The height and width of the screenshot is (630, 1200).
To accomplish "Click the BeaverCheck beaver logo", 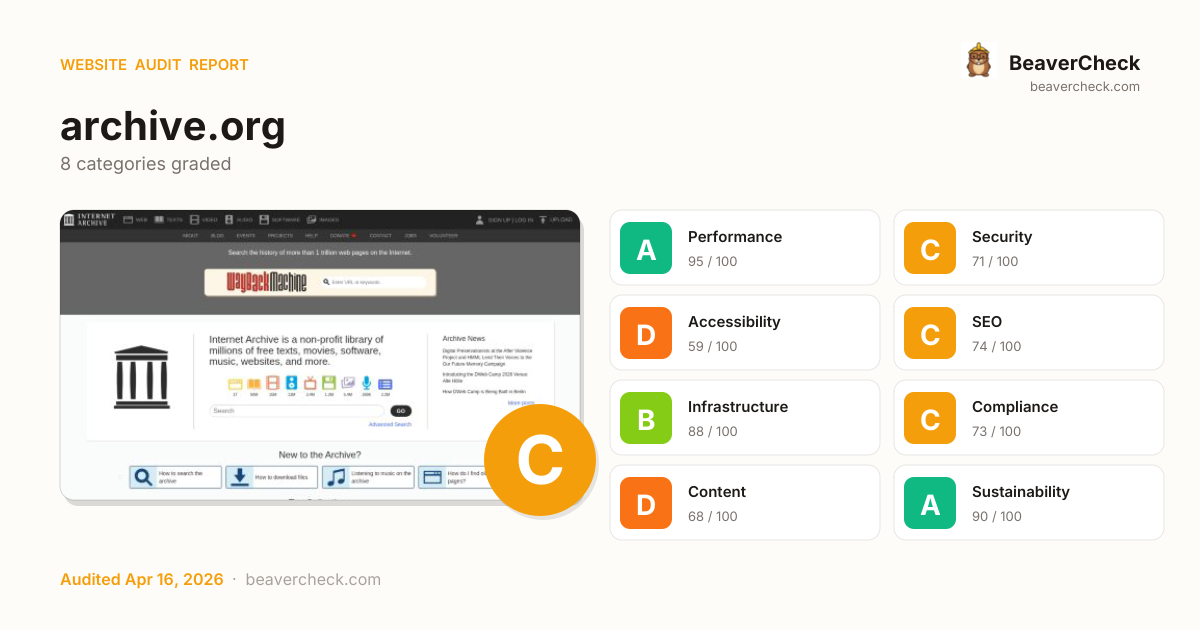I will click(978, 61).
